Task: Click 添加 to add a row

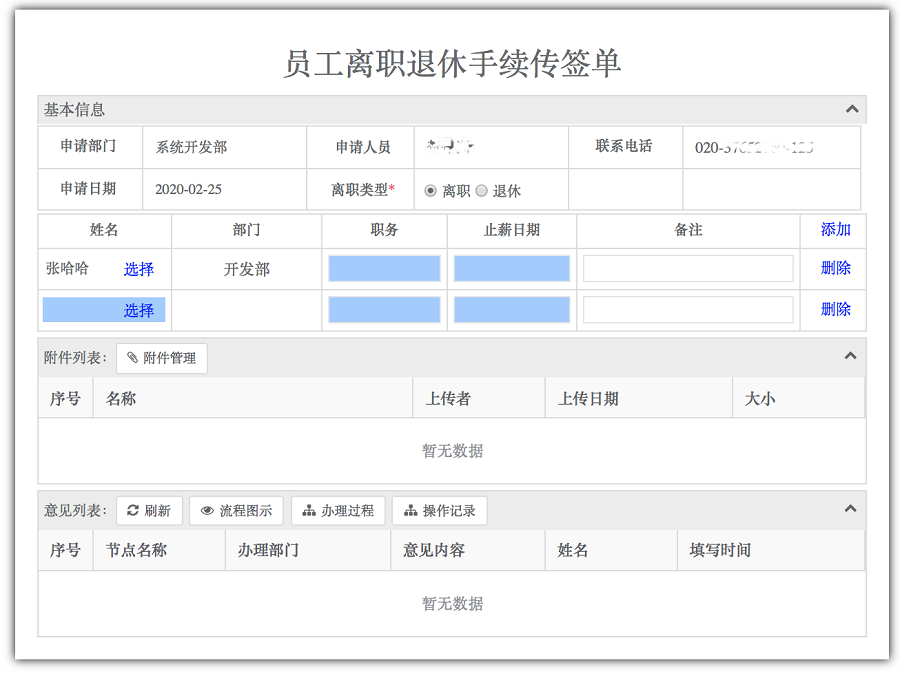Action: click(835, 230)
